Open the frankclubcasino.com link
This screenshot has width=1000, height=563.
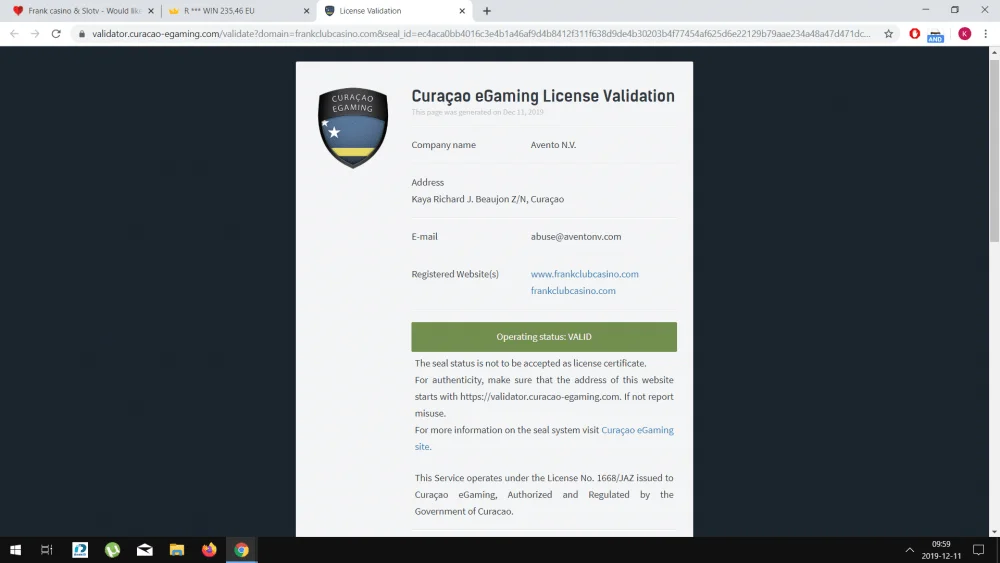pyautogui.click(x=573, y=291)
